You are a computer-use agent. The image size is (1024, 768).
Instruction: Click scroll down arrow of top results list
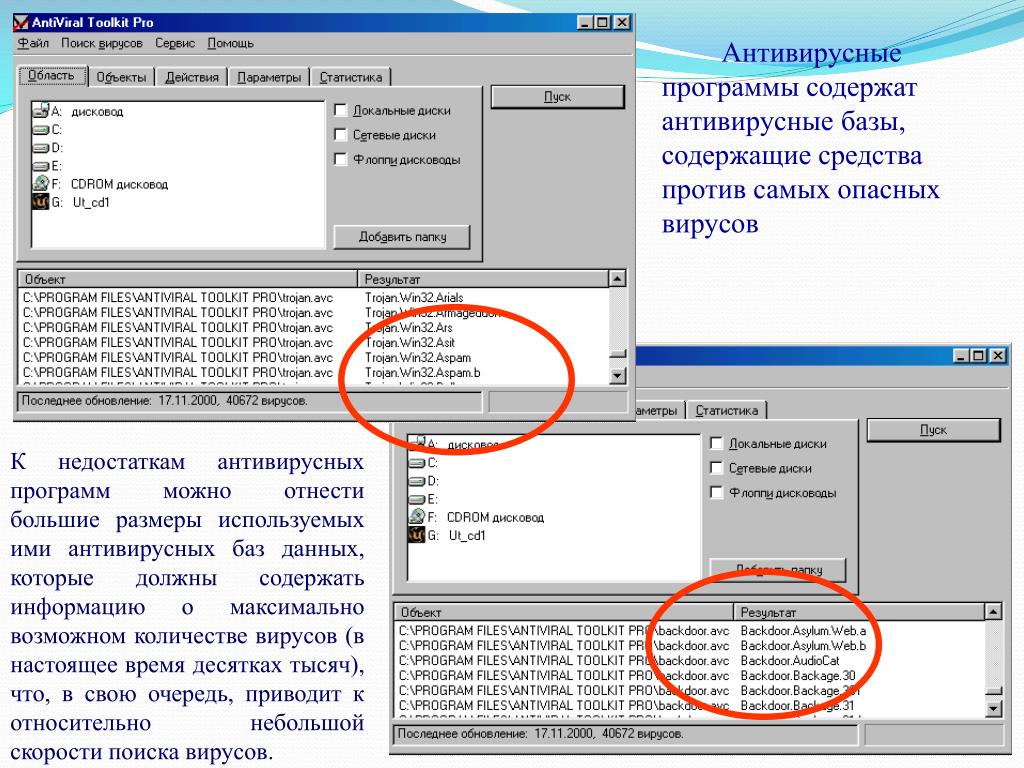(x=617, y=376)
